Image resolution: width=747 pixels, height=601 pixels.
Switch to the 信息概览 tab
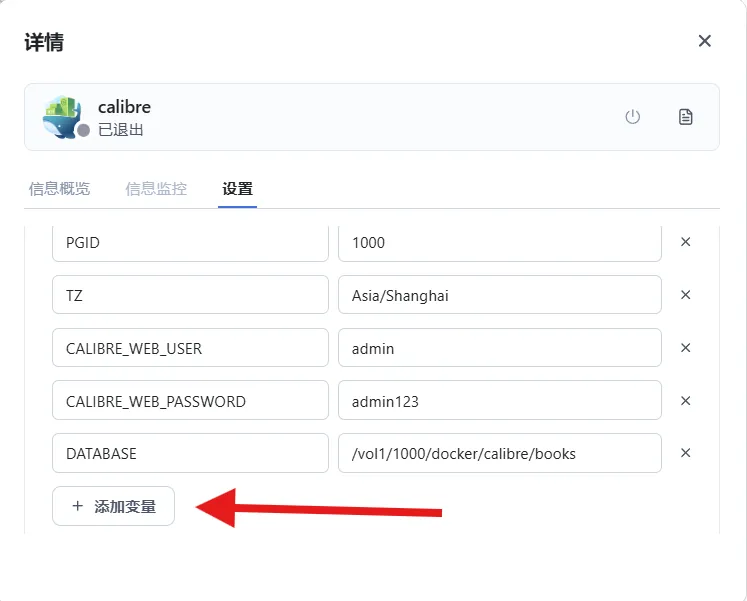click(60, 189)
